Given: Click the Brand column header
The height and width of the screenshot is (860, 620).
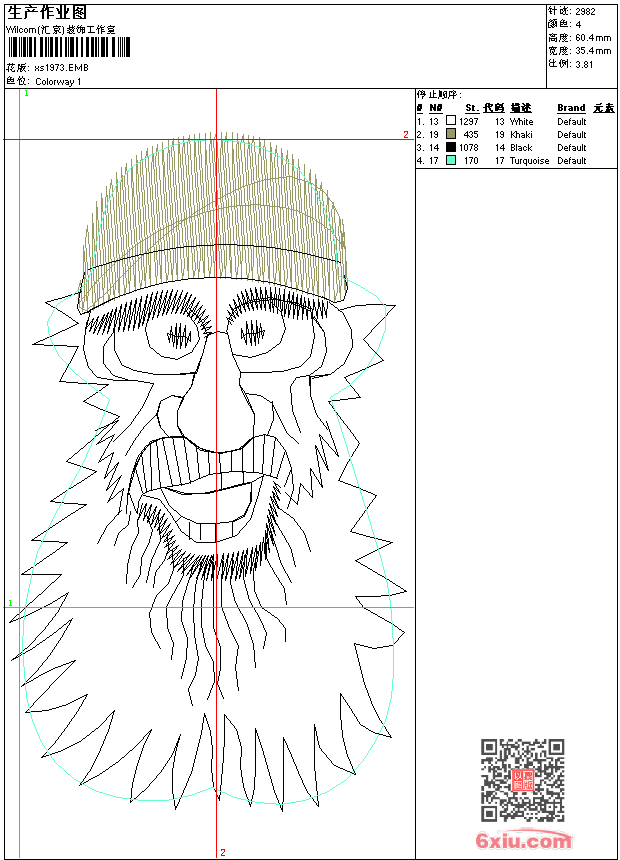Looking at the screenshot, I should [571, 108].
